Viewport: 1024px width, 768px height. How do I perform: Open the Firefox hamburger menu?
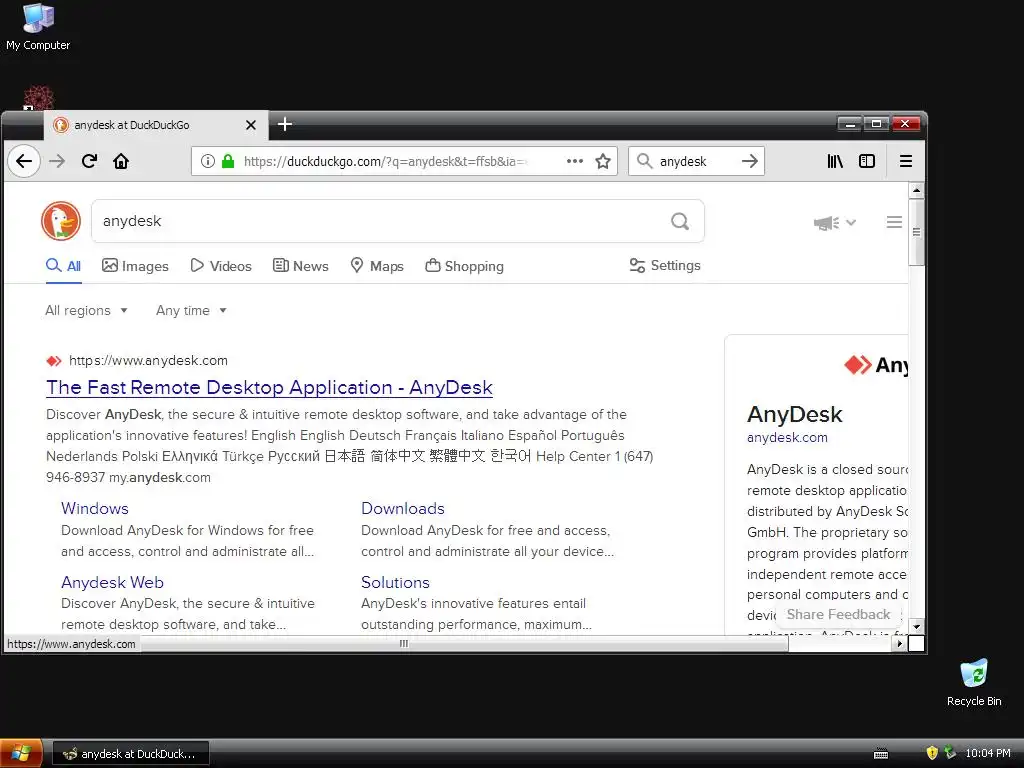click(906, 161)
